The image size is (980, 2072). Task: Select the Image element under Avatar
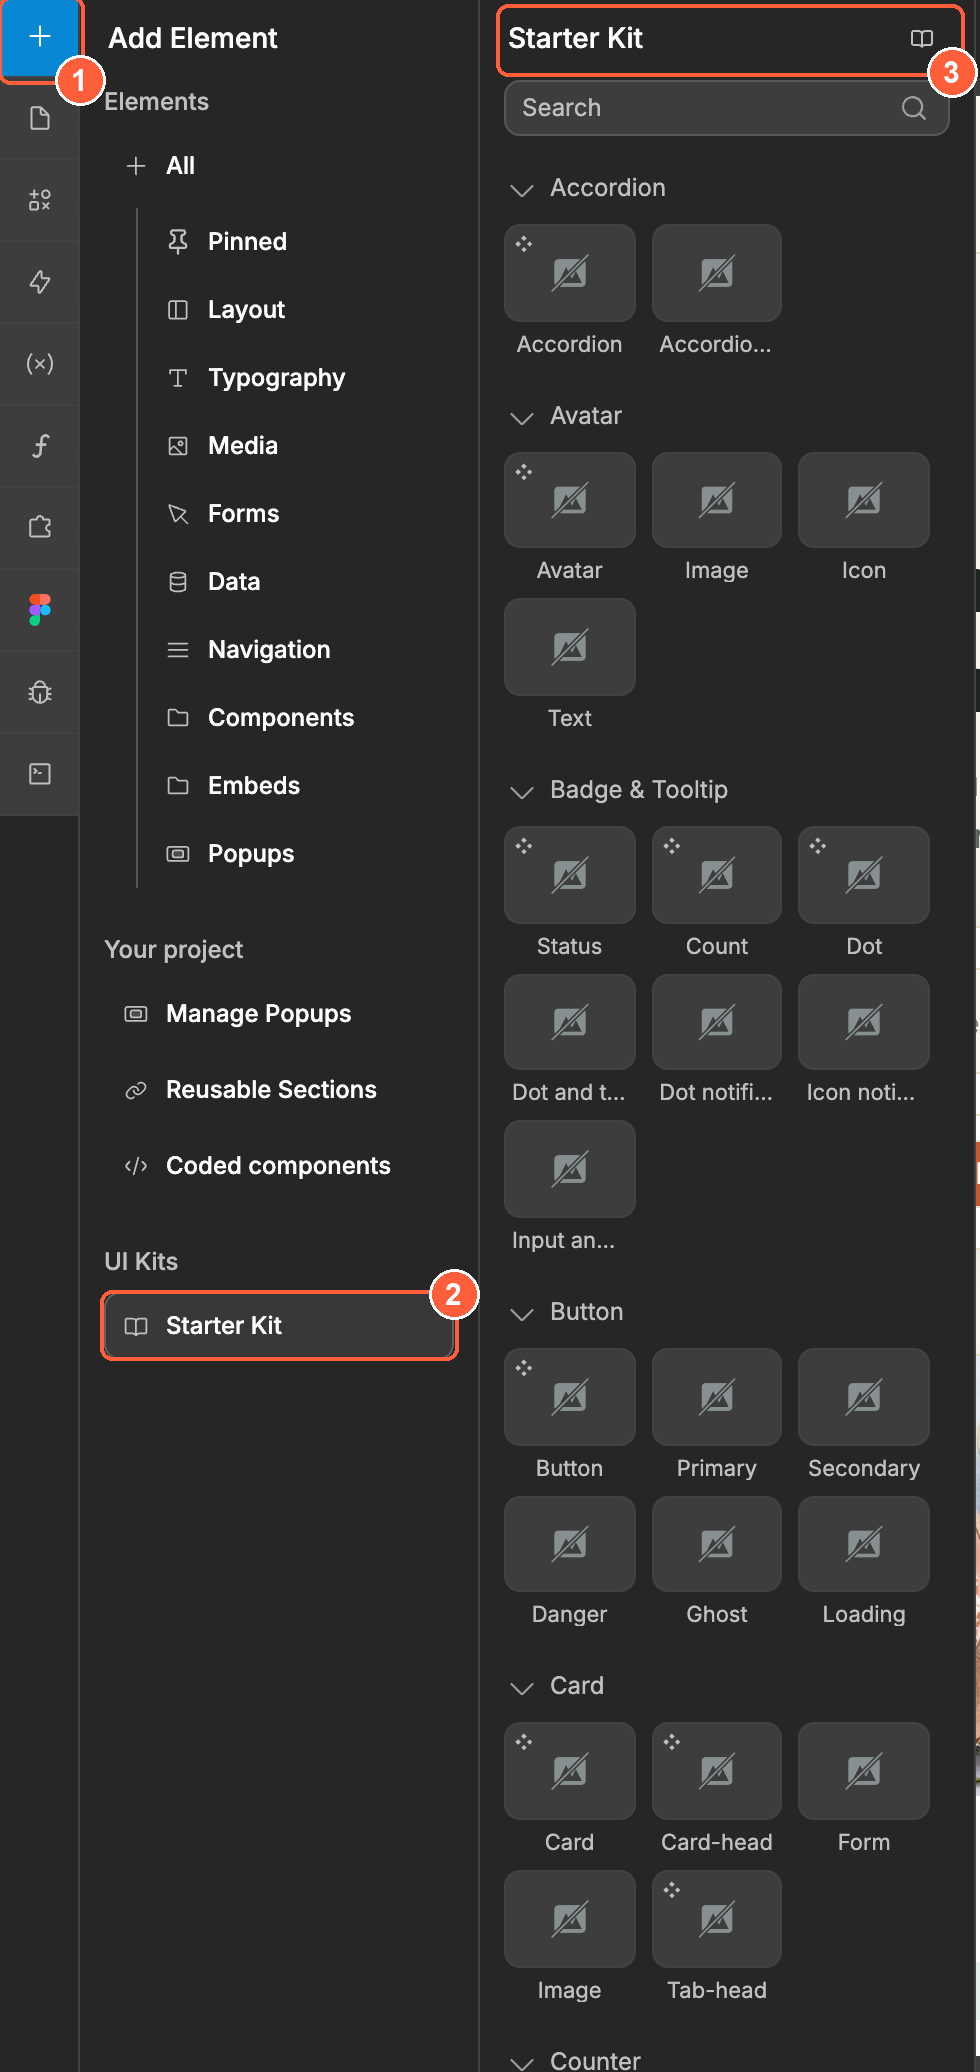717,499
